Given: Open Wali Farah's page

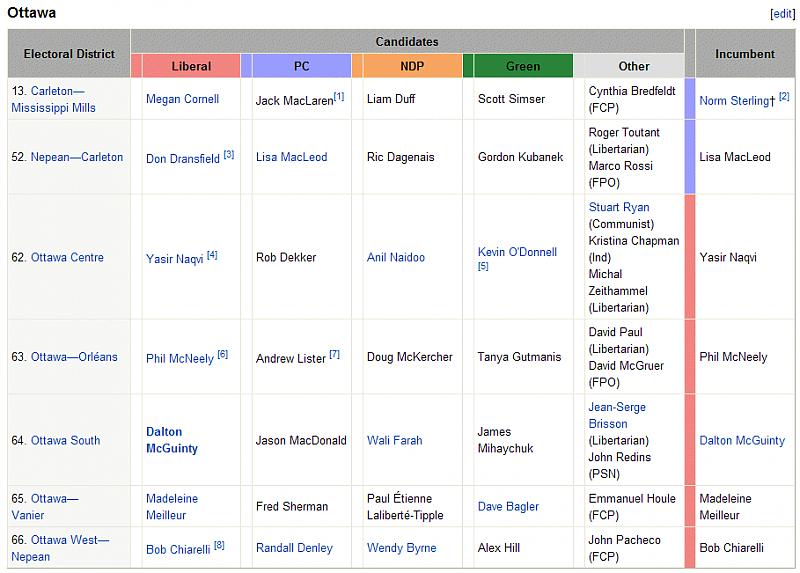Looking at the screenshot, I should (x=394, y=440).
